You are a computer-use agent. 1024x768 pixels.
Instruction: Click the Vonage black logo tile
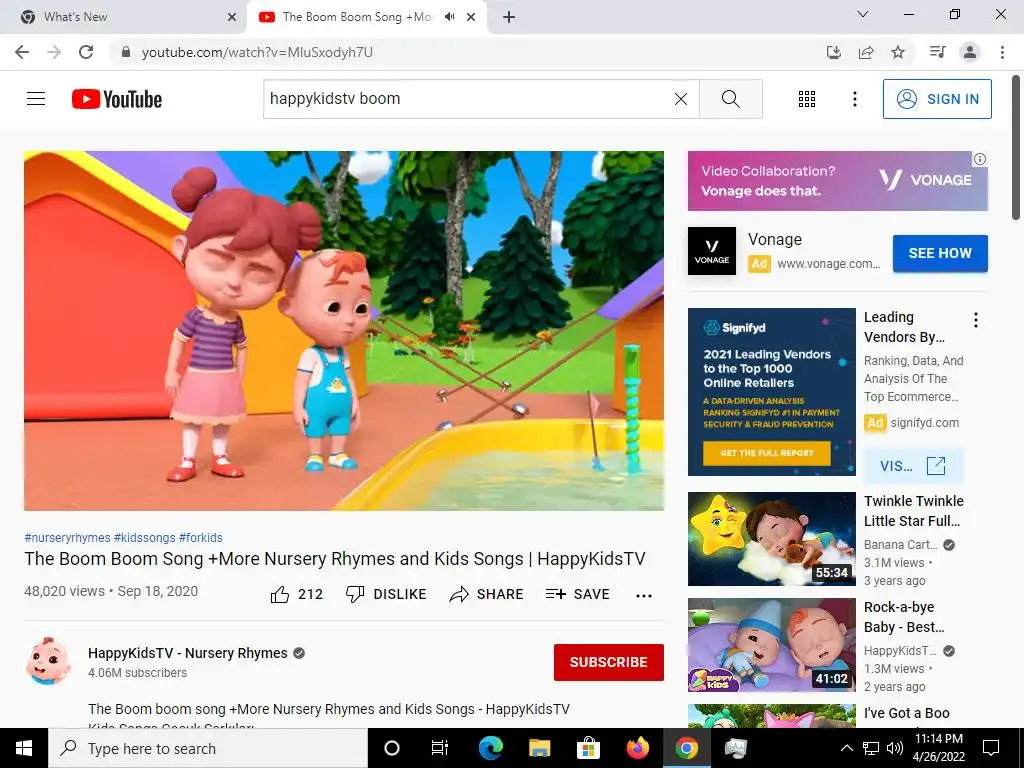pyautogui.click(x=712, y=251)
